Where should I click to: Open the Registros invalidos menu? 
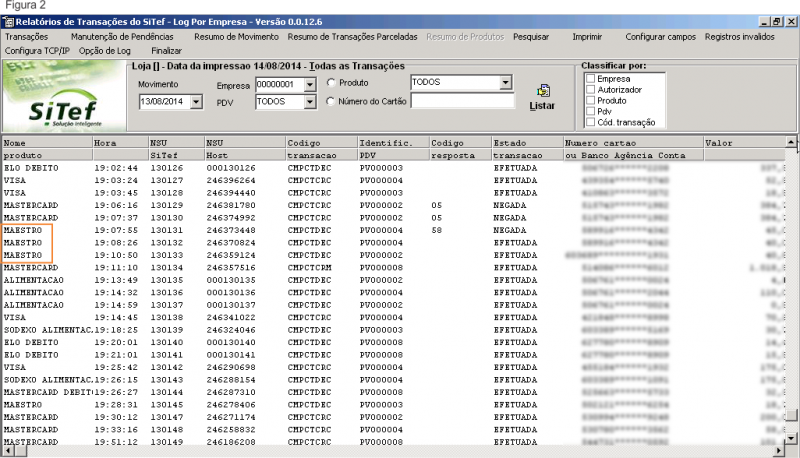[x=740, y=37]
